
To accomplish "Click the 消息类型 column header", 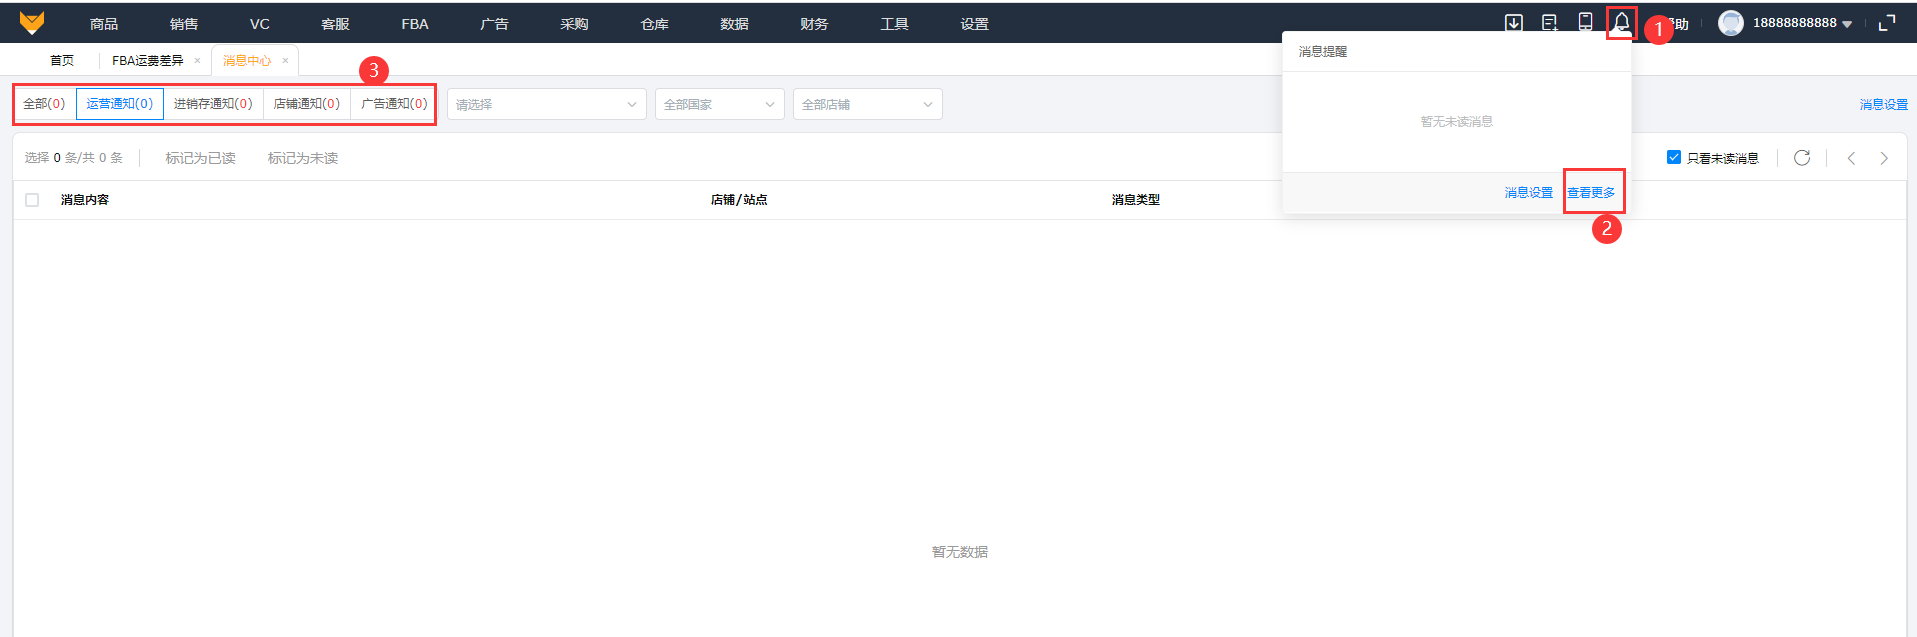I will pyautogui.click(x=1136, y=200).
